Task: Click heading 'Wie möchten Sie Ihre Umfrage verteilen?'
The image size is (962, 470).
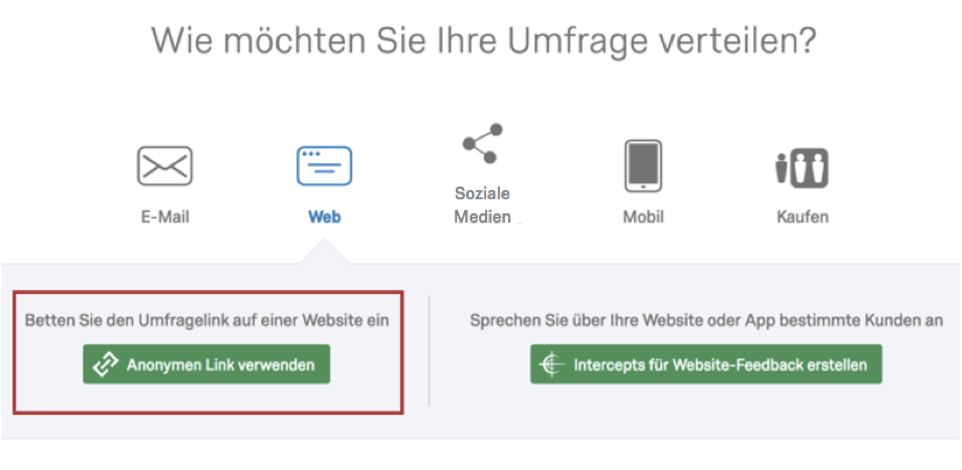Action: click(x=483, y=40)
